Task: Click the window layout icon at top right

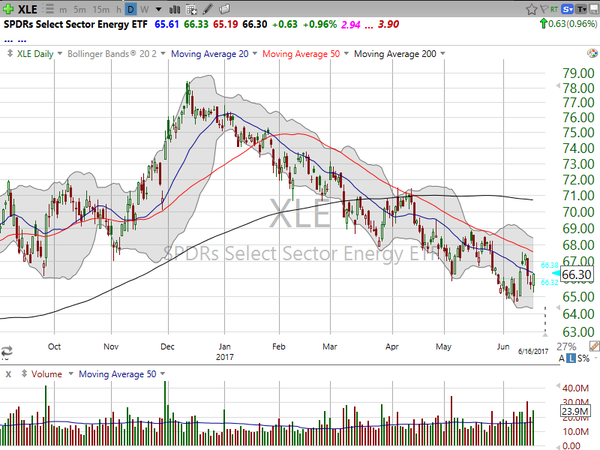Action: click(594, 9)
